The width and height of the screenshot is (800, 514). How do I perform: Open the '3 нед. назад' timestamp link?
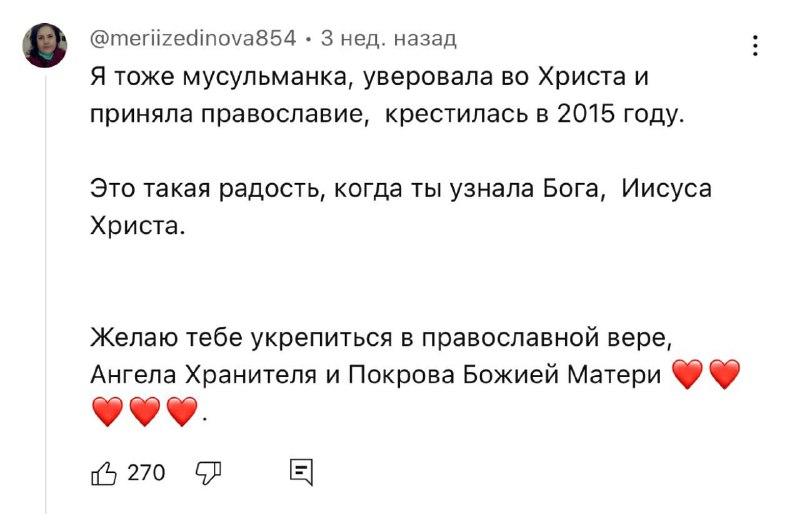(x=388, y=38)
